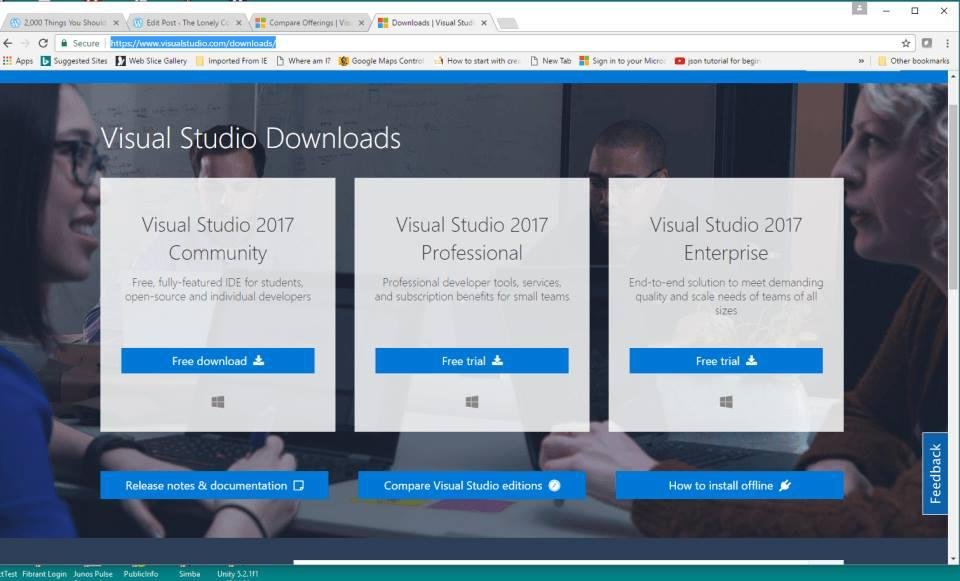Click the browser Back arrow
This screenshot has height=581, width=960.
click(7, 43)
